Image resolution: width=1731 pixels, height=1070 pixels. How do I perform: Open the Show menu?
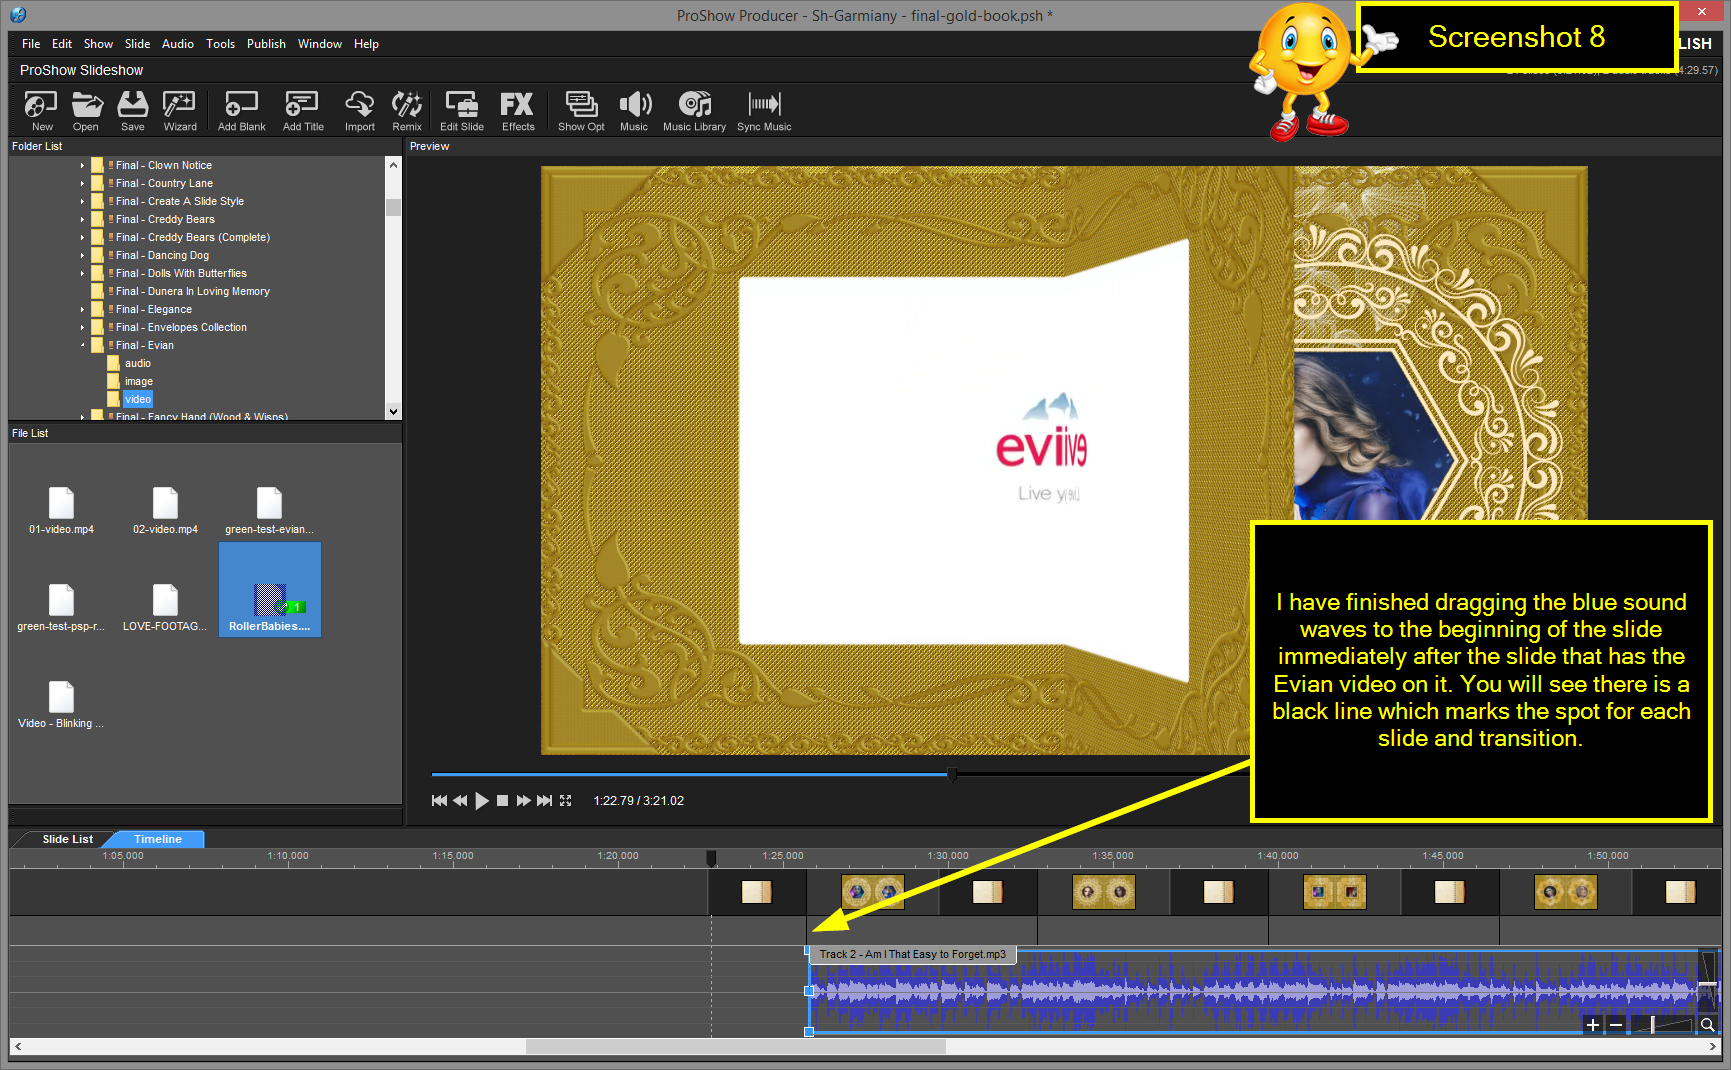tap(98, 44)
